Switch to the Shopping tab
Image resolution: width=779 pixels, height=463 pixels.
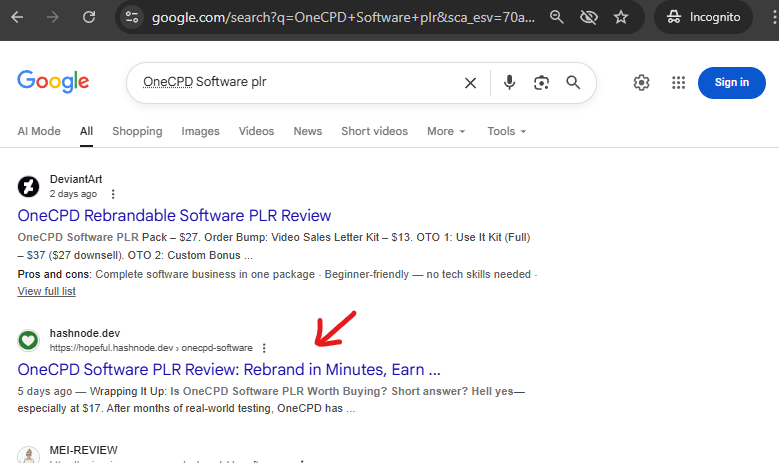137,131
